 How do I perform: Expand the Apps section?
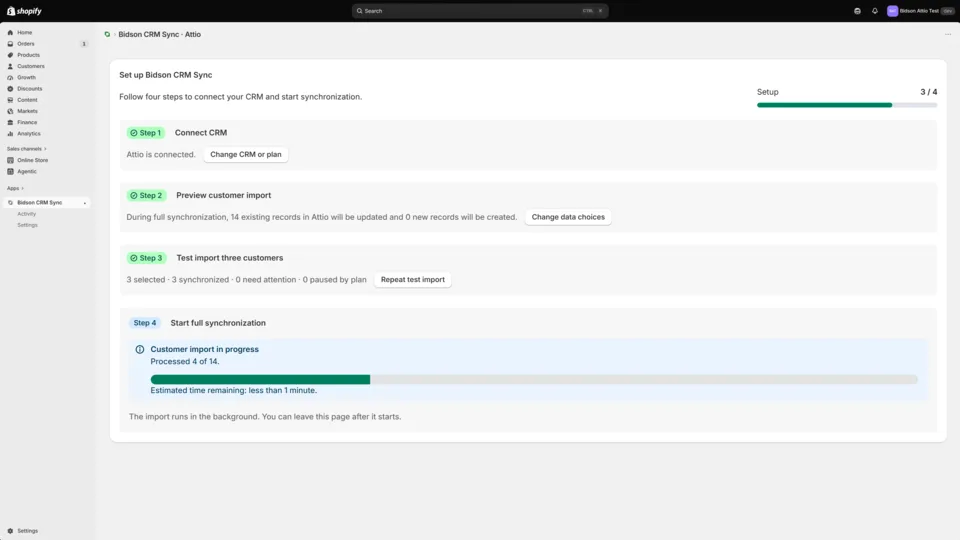click(15, 189)
